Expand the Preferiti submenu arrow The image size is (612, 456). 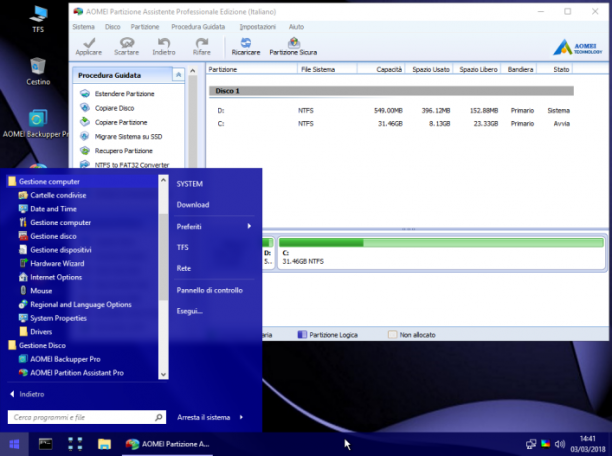coord(249,226)
